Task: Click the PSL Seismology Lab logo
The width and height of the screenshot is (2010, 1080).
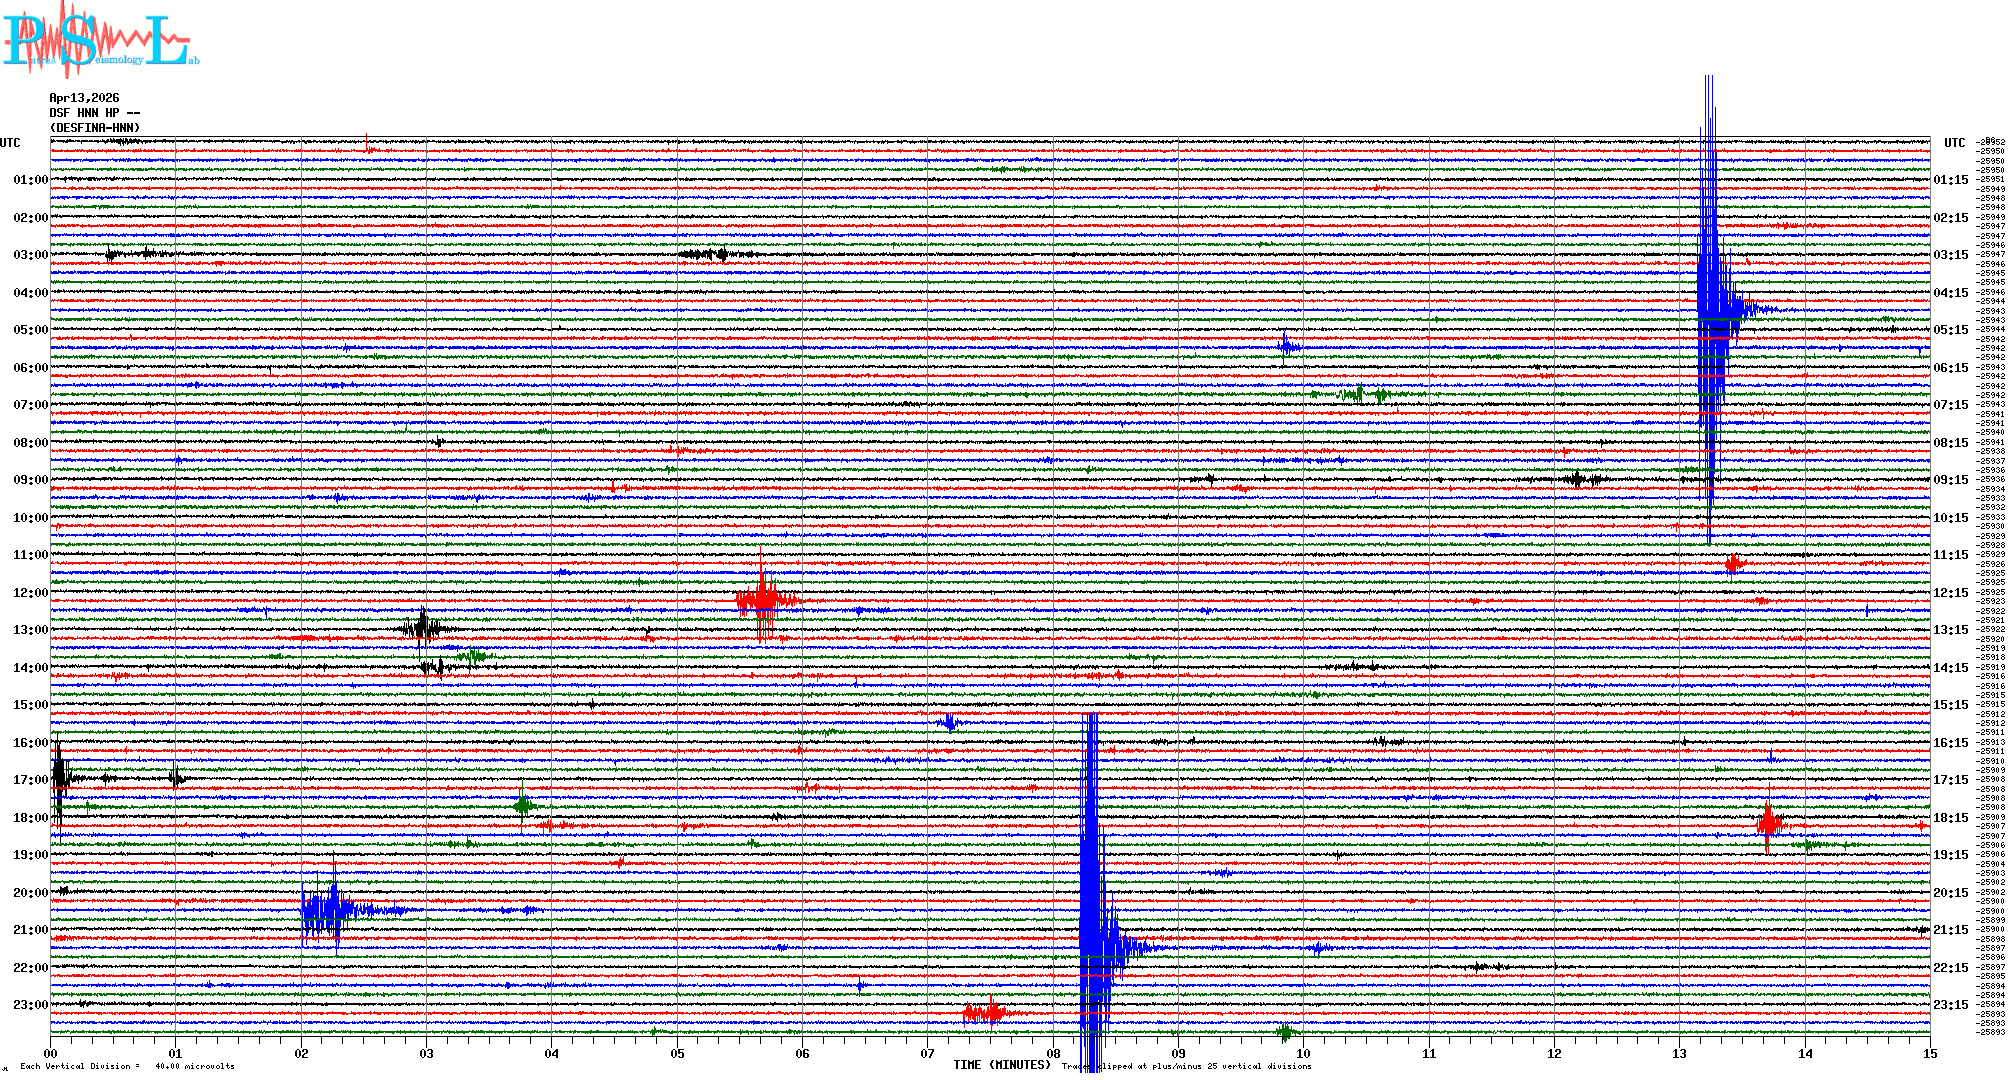Action: tap(98, 40)
